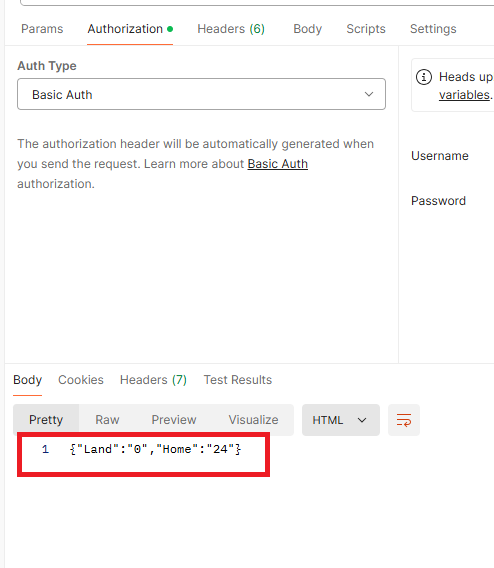Toggle the response word wrap icon
This screenshot has height=568, width=494.
[x=404, y=420]
